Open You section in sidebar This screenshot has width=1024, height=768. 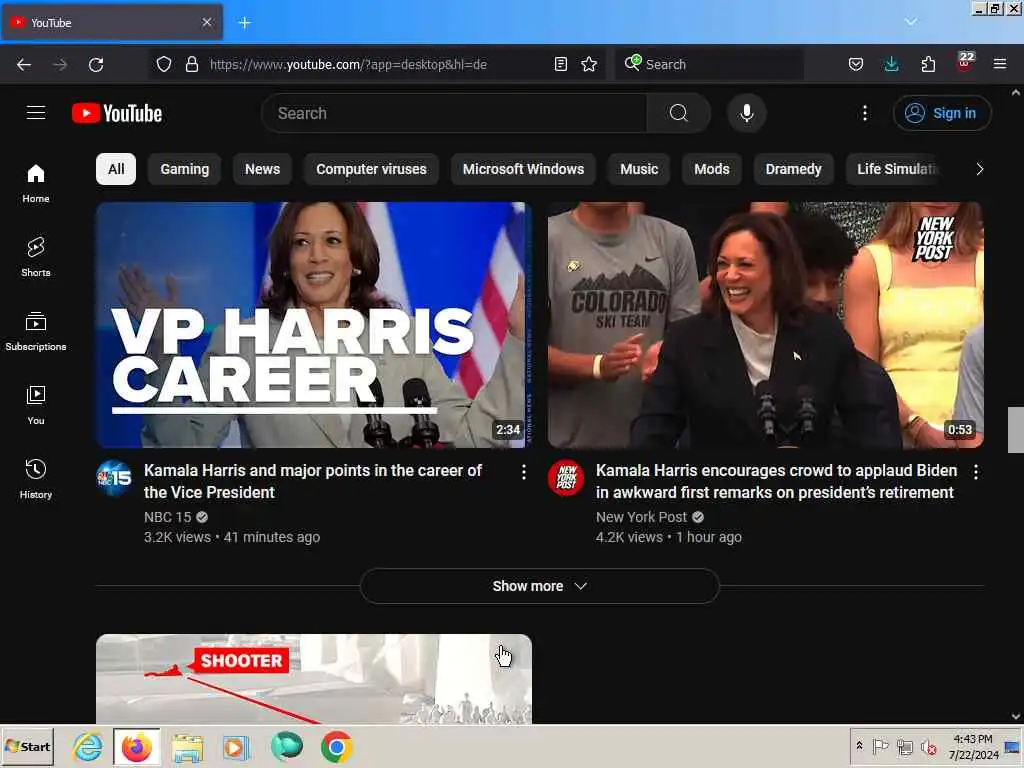[x=36, y=405]
